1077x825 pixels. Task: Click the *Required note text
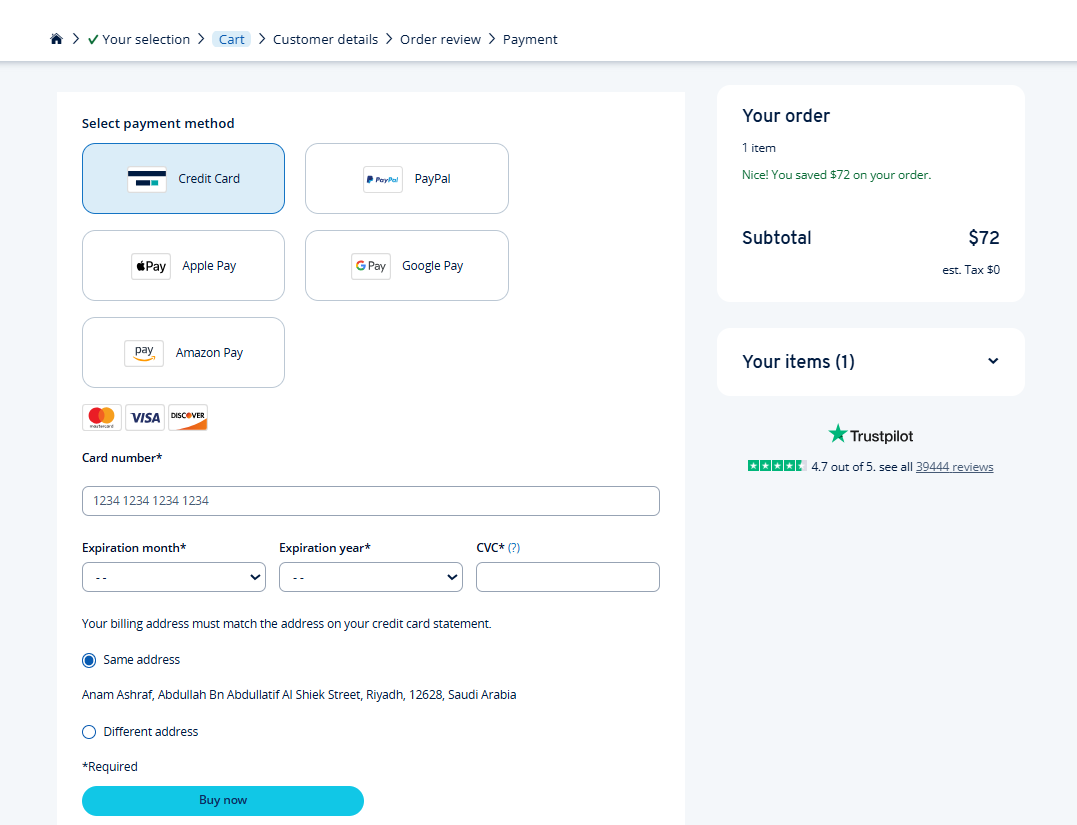[109, 767]
